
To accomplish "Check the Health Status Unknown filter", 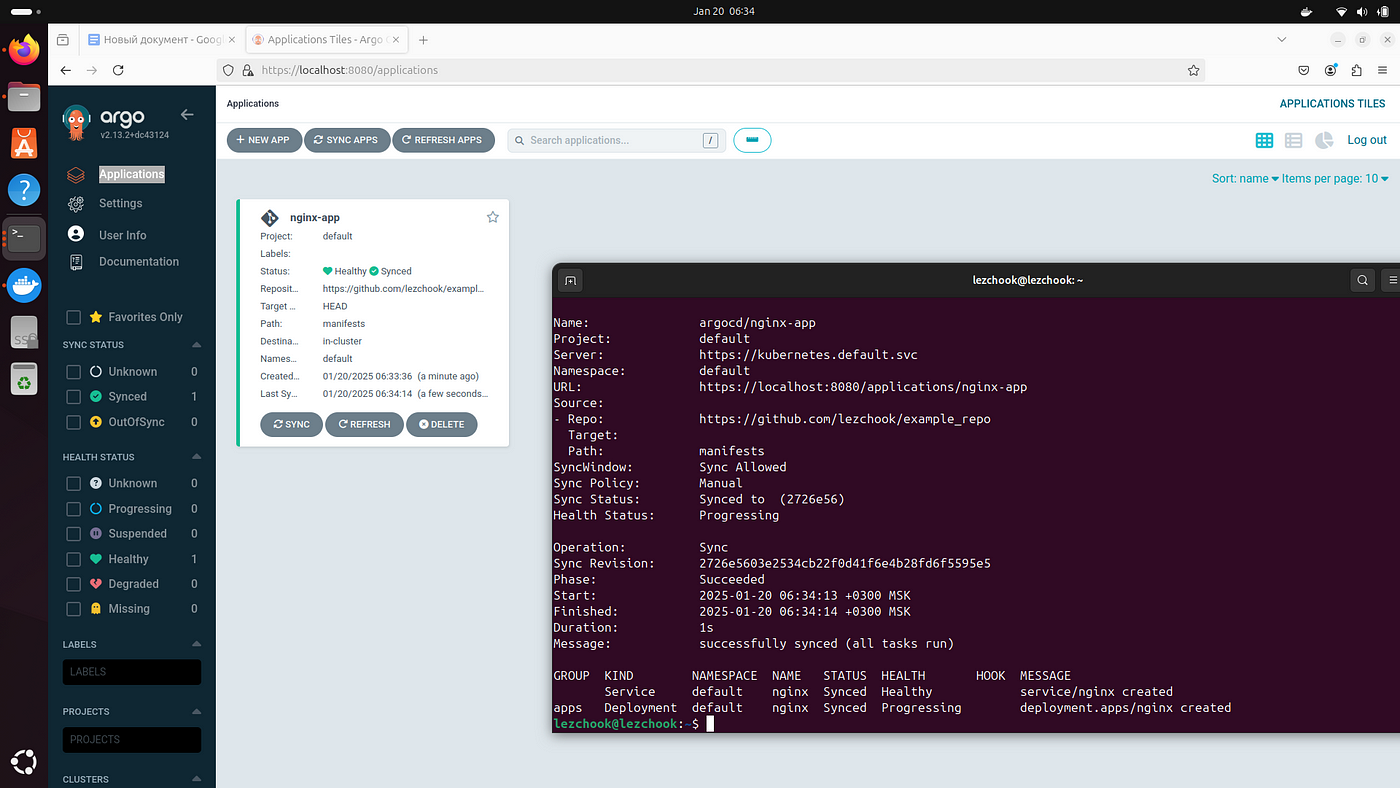I will pos(73,483).
